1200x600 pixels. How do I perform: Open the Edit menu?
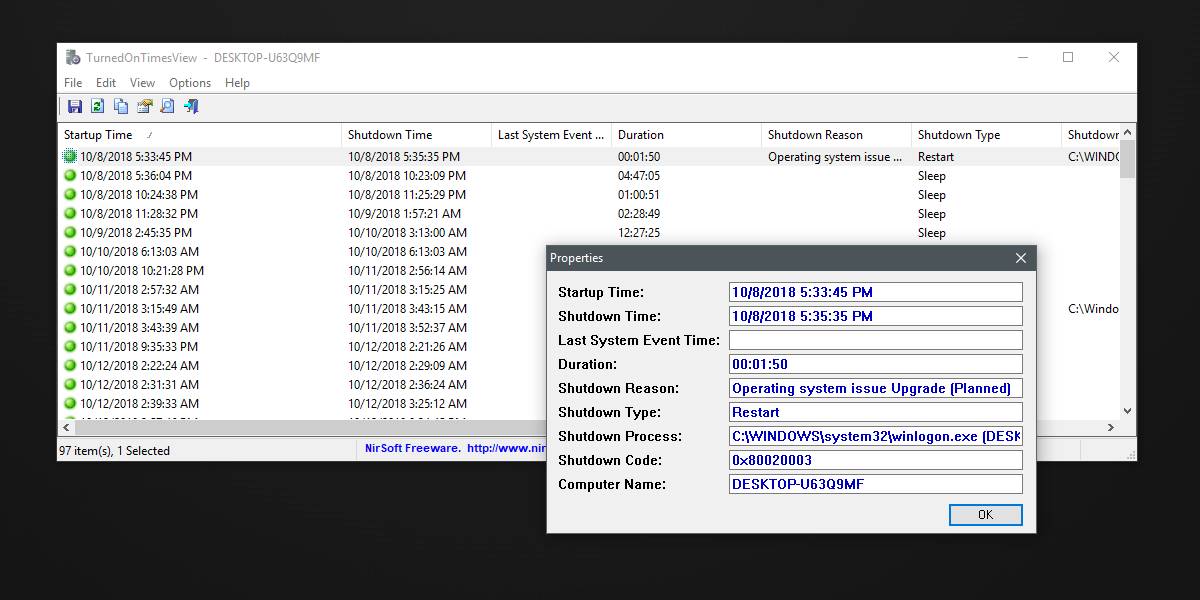pos(106,83)
